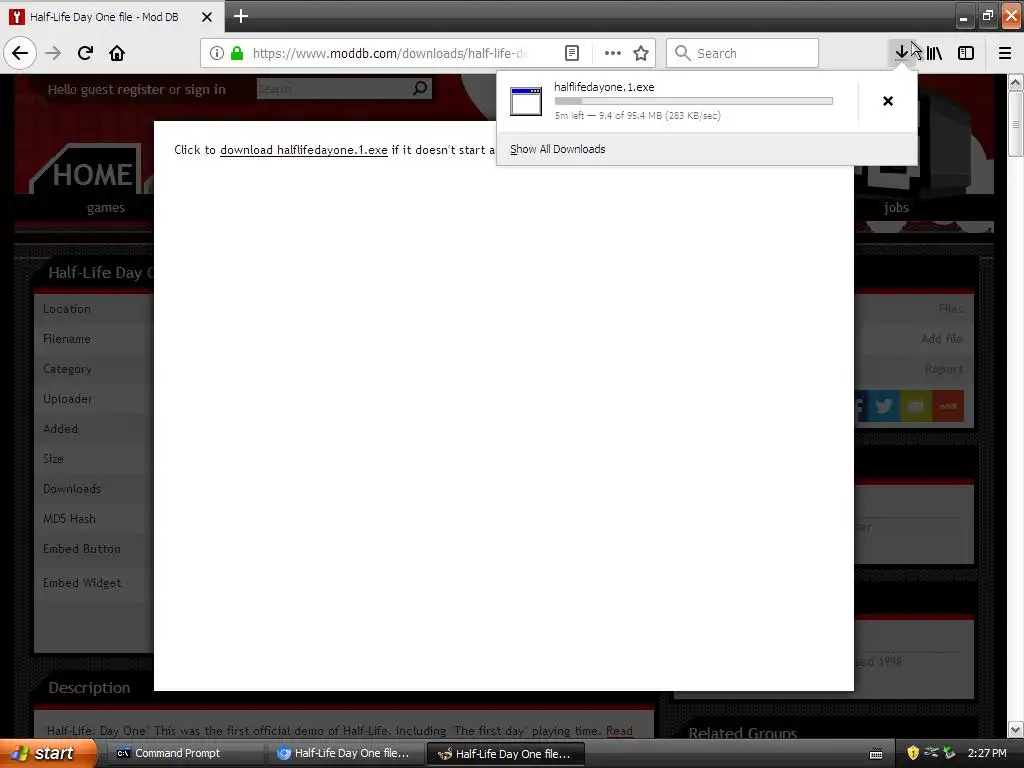The height and width of the screenshot is (768, 1024).
Task: Focus the browser Search field
Action: point(743,53)
